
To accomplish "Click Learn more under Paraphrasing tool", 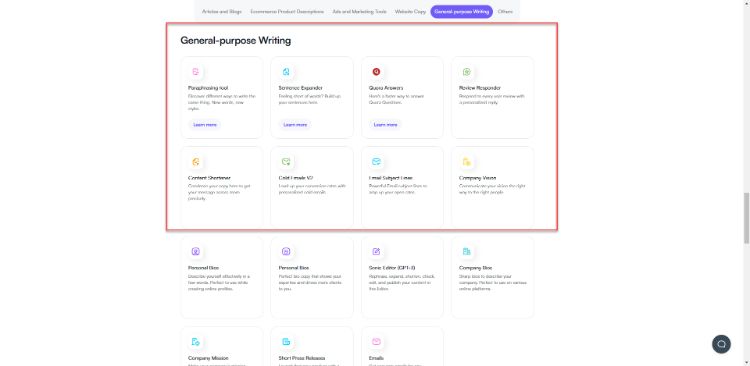I will (x=205, y=124).
